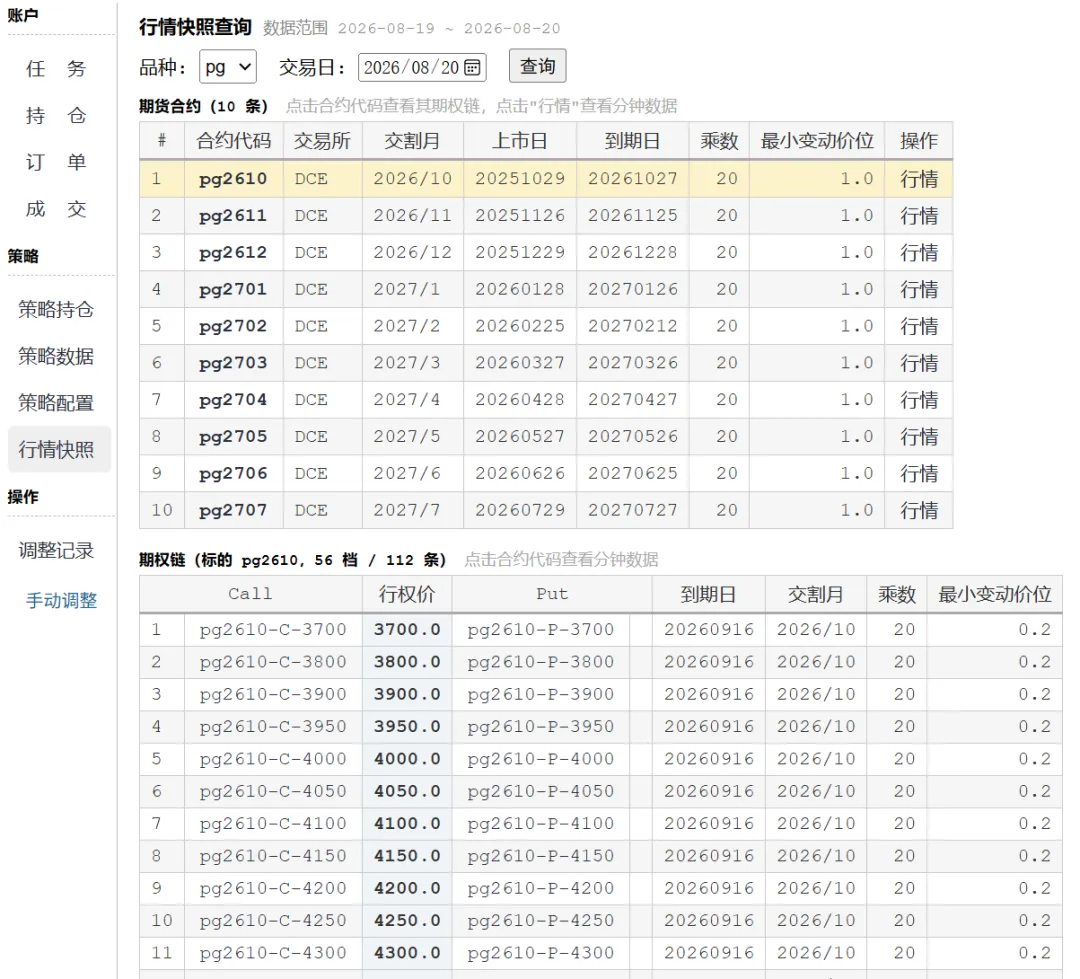The height and width of the screenshot is (979, 1080).
Task: Click 行情 for the pg2611 row
Action: pyautogui.click(x=919, y=216)
